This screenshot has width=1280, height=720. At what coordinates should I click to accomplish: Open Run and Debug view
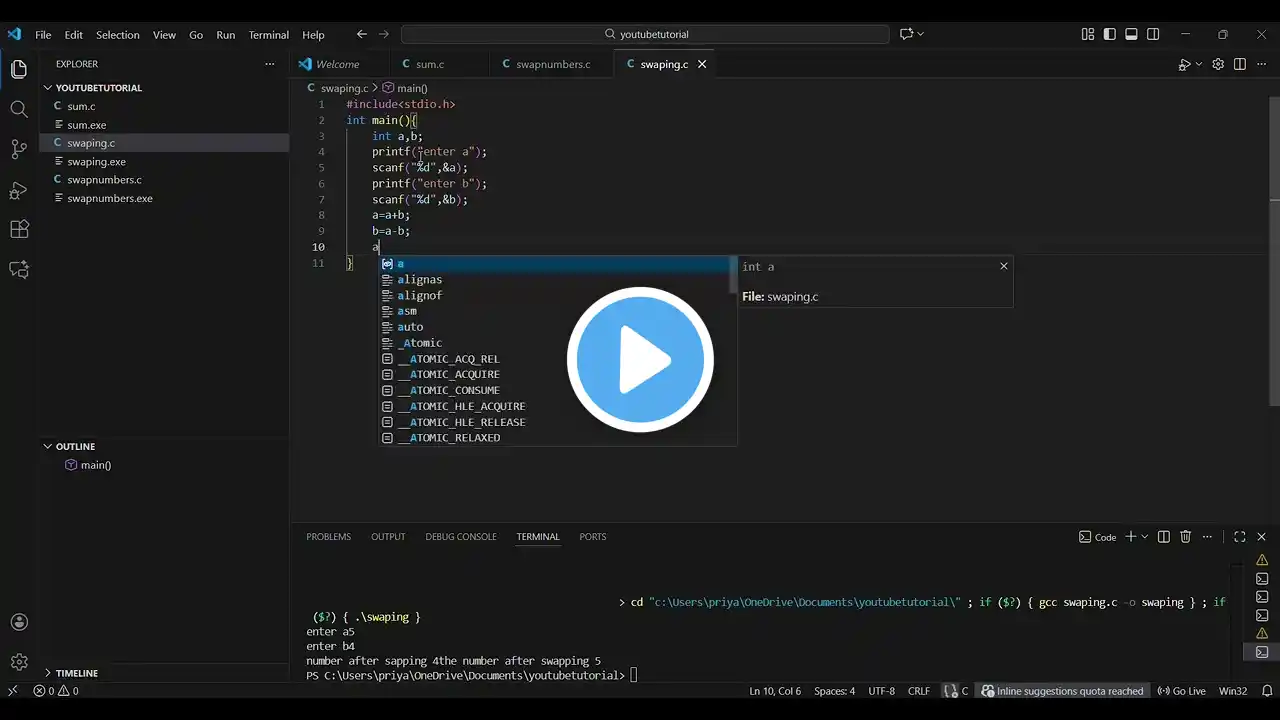[19, 190]
